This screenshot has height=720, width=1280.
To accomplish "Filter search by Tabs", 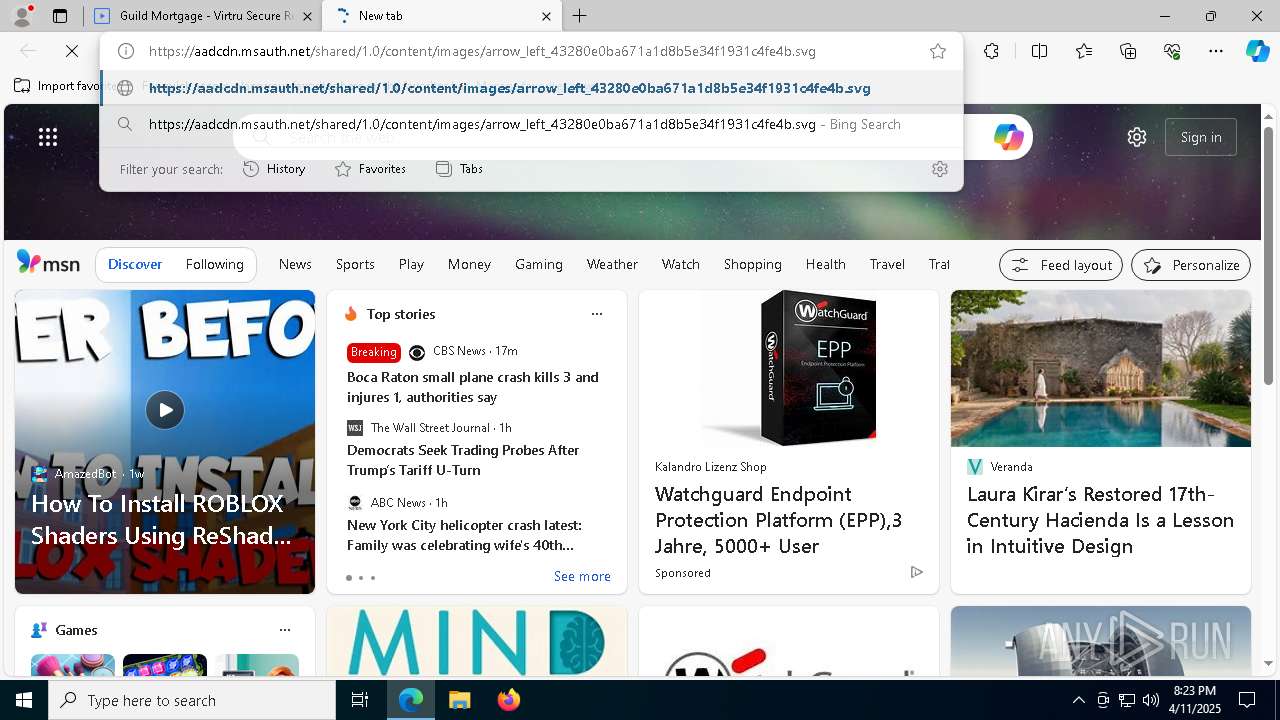I will (x=459, y=169).
